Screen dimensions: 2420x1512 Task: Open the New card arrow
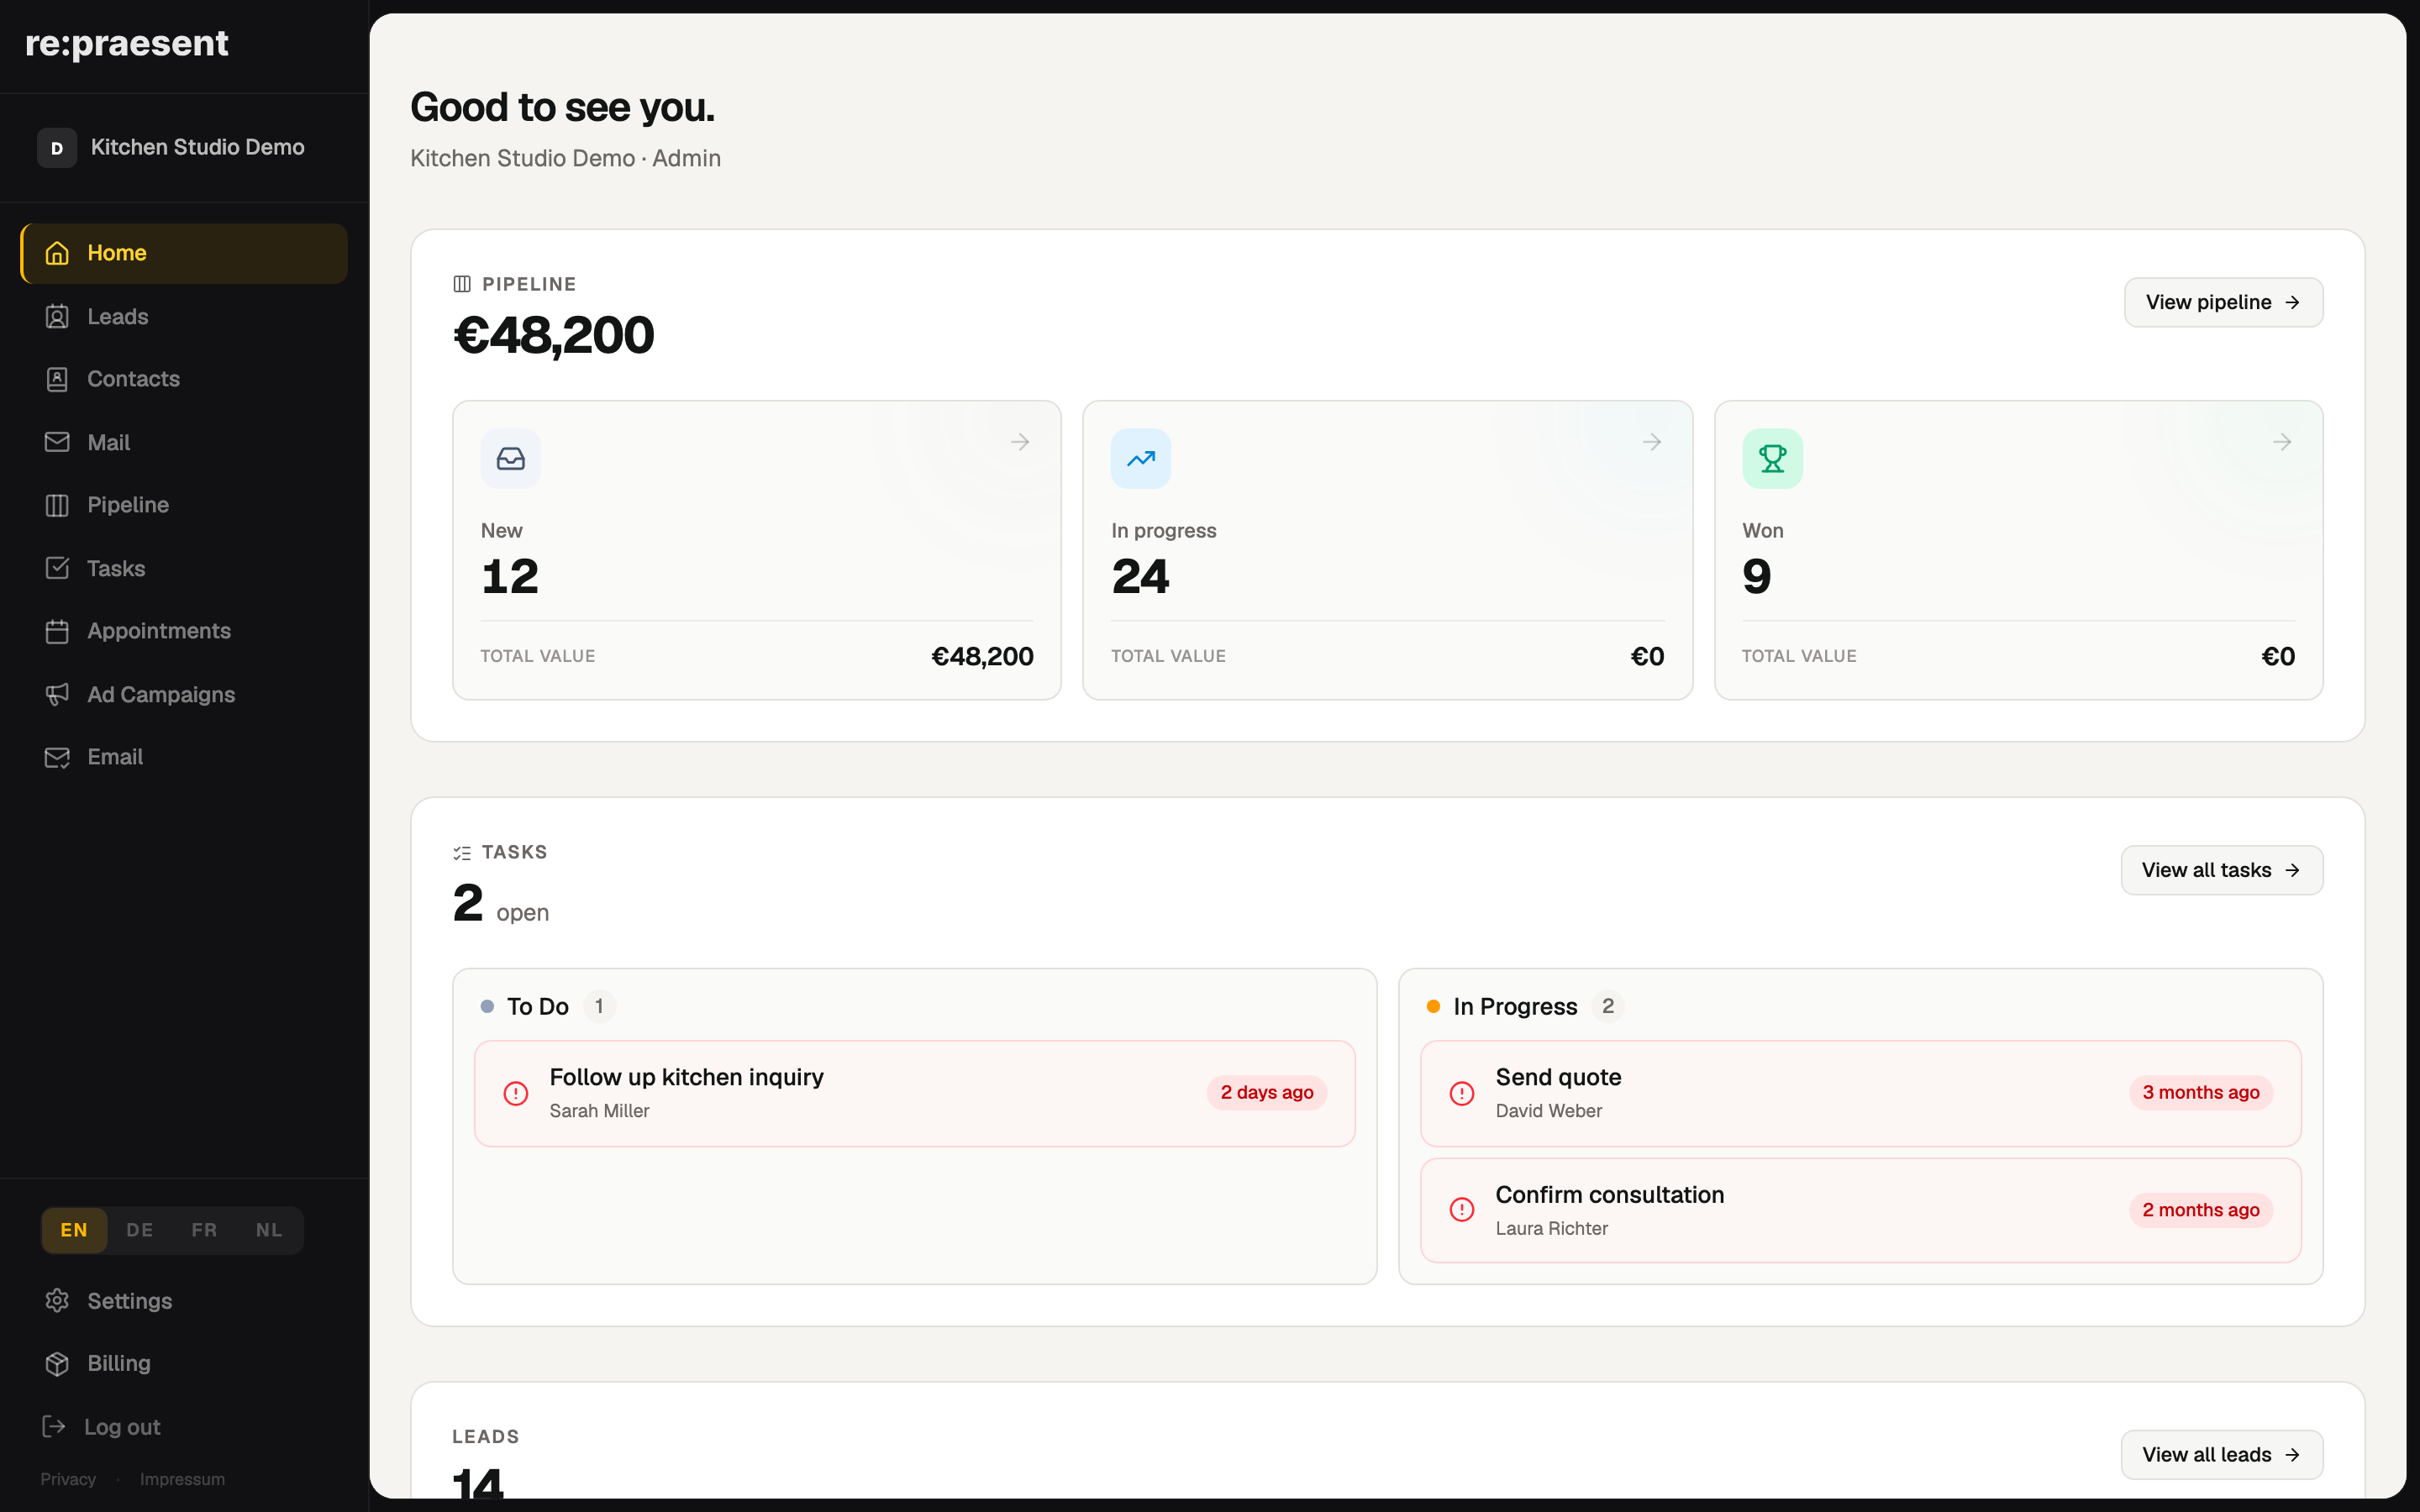[x=1020, y=442]
